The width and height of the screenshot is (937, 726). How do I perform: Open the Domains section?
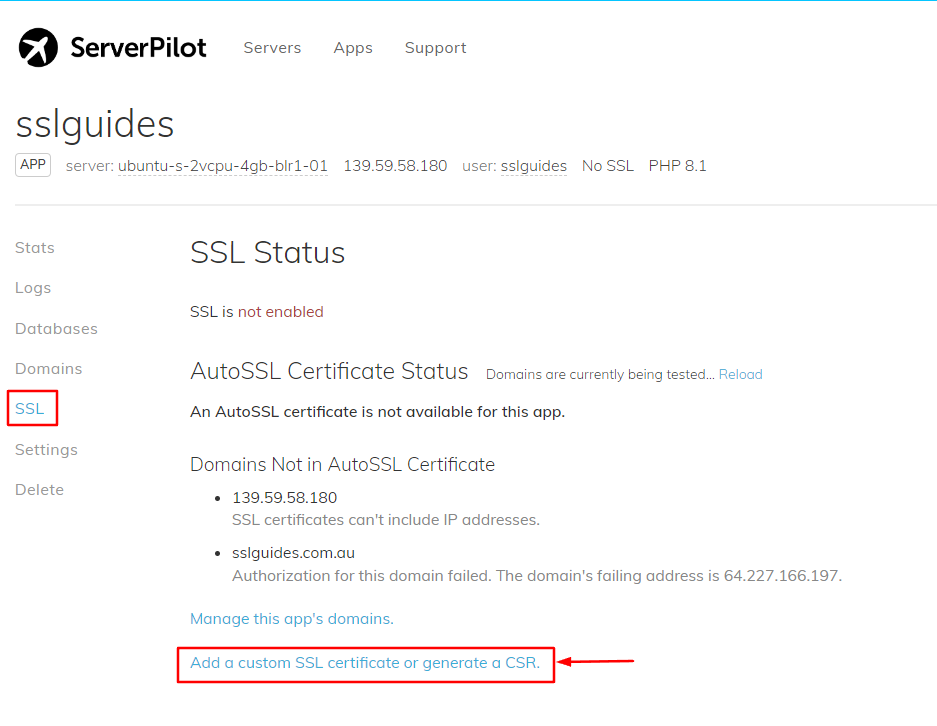pyautogui.click(x=48, y=368)
